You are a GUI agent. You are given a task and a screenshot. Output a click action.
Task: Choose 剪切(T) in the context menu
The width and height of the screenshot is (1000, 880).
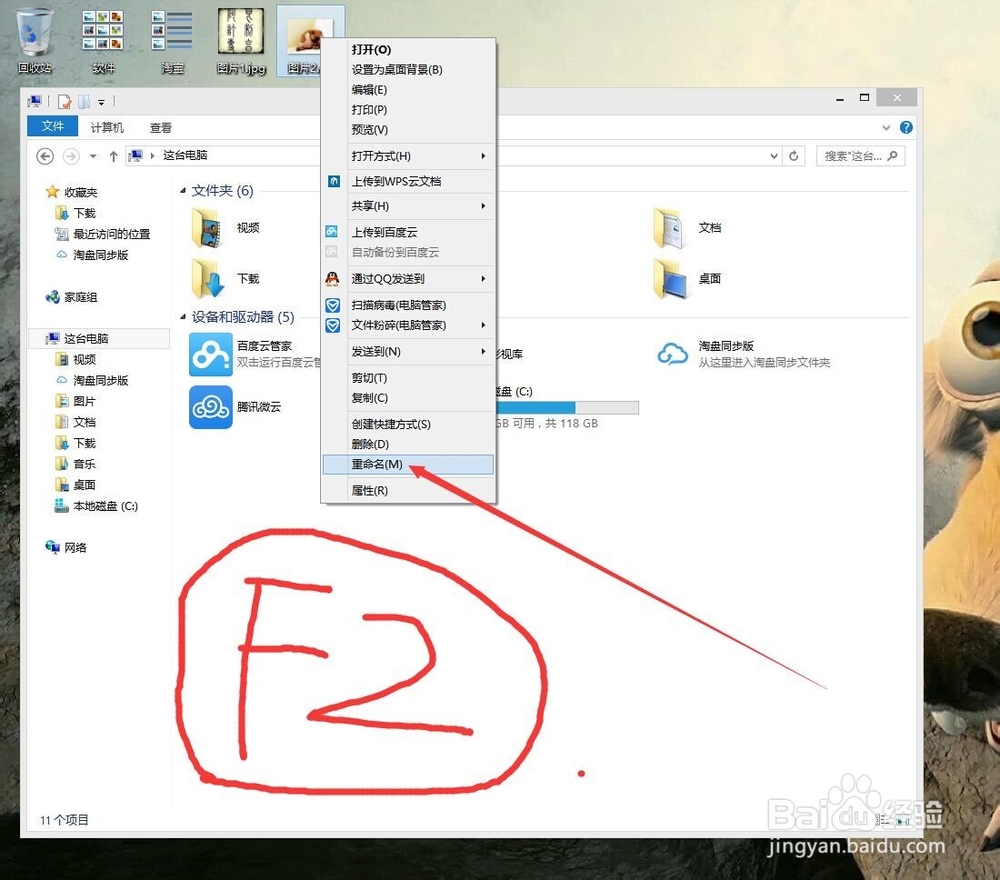coord(408,378)
